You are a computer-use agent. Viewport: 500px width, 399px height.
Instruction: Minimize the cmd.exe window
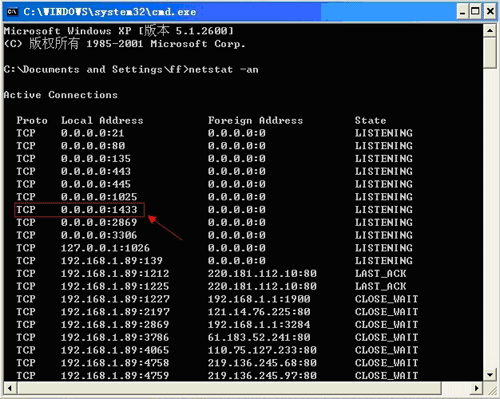click(462, 12)
